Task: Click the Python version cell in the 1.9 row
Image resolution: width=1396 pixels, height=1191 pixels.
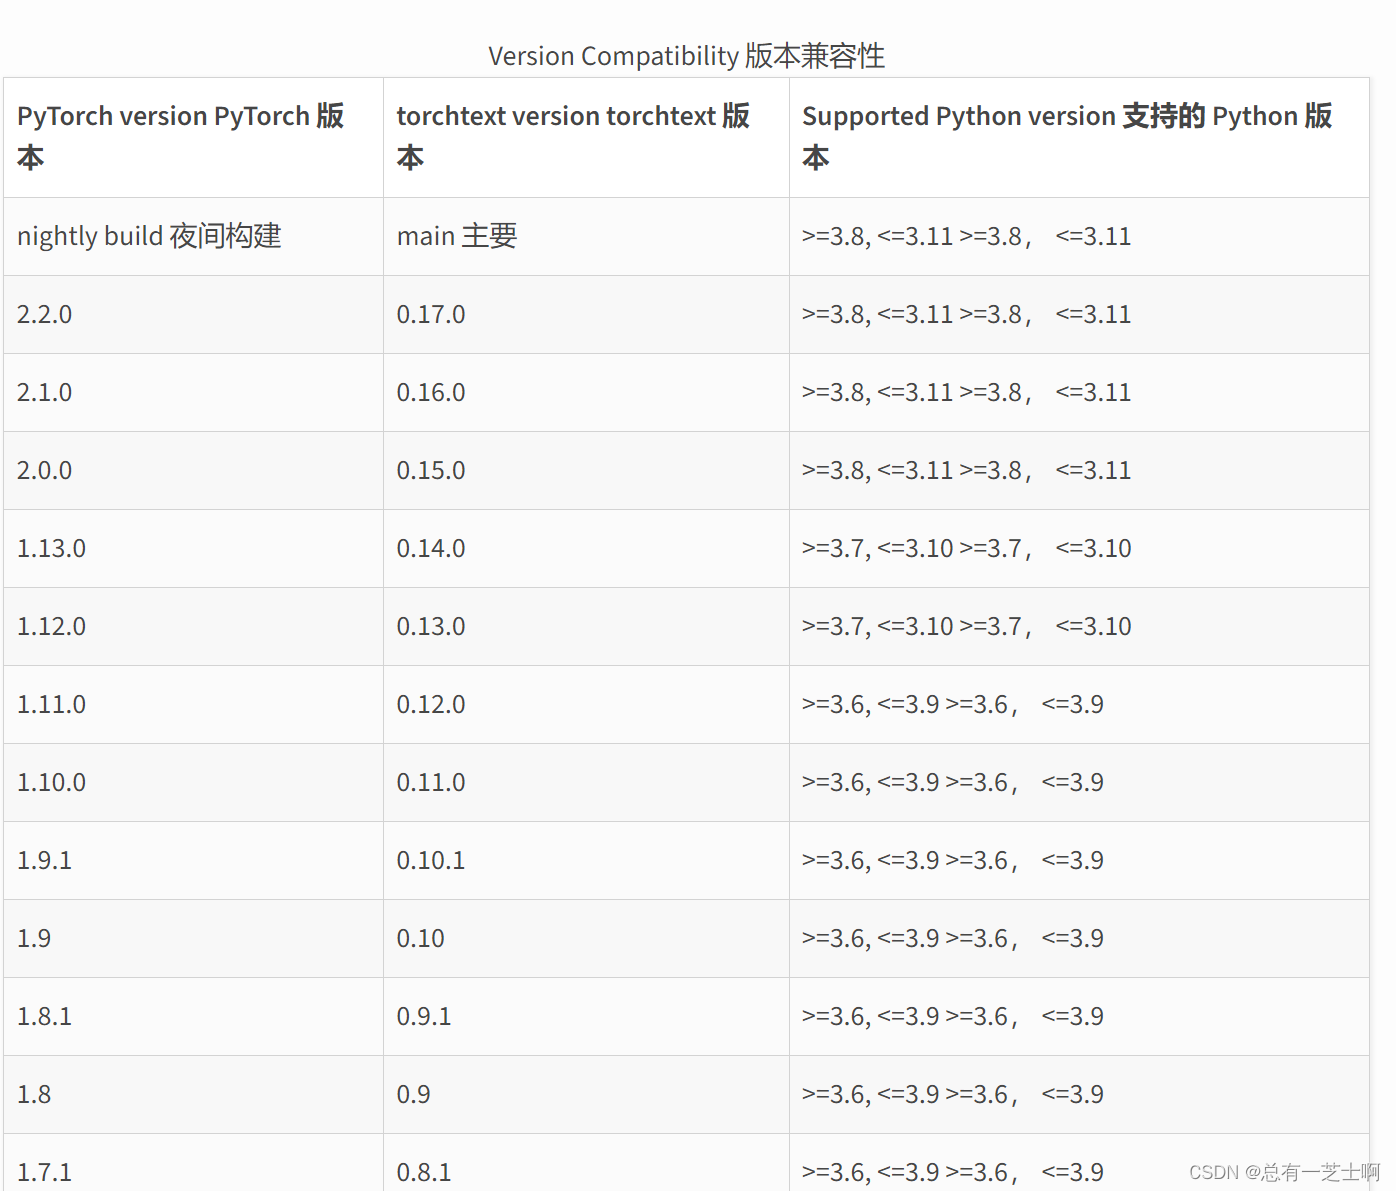Action: click(x=1079, y=939)
